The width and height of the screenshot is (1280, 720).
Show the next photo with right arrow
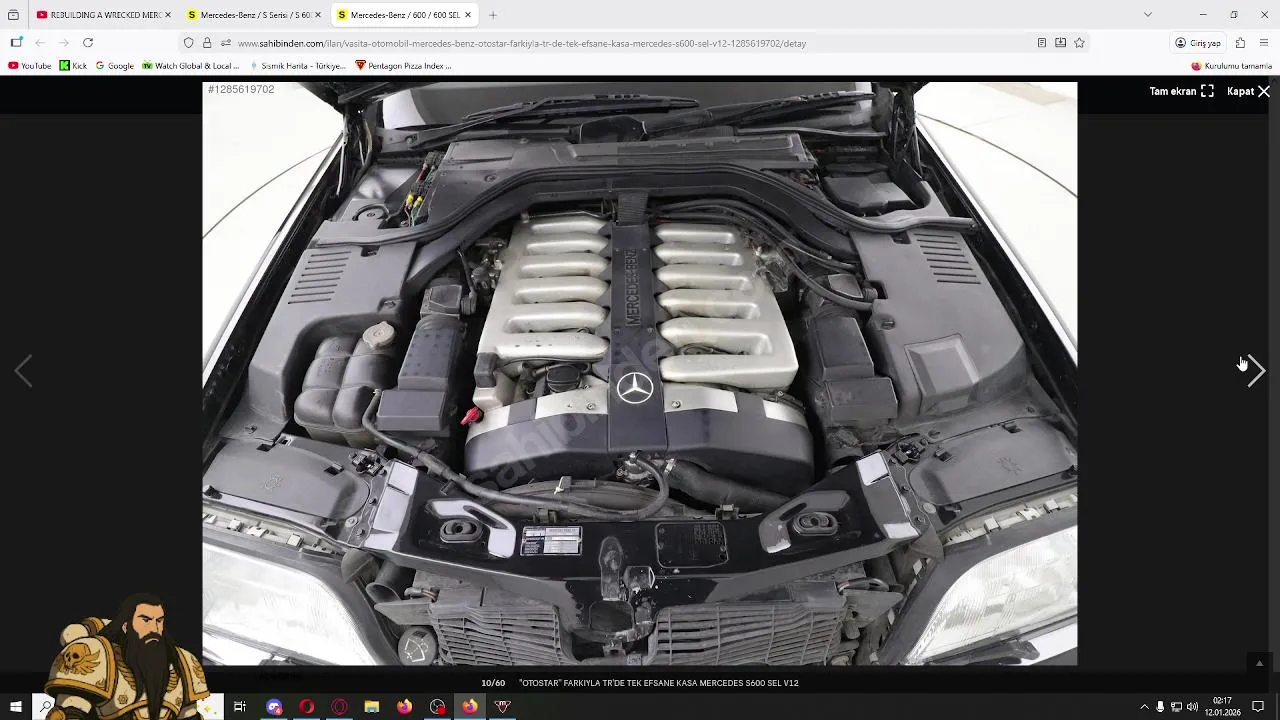1256,371
